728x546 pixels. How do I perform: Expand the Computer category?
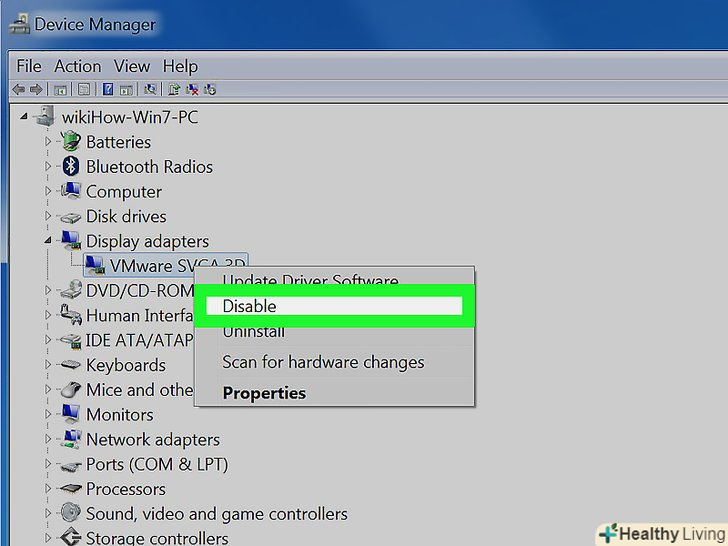[x=48, y=191]
